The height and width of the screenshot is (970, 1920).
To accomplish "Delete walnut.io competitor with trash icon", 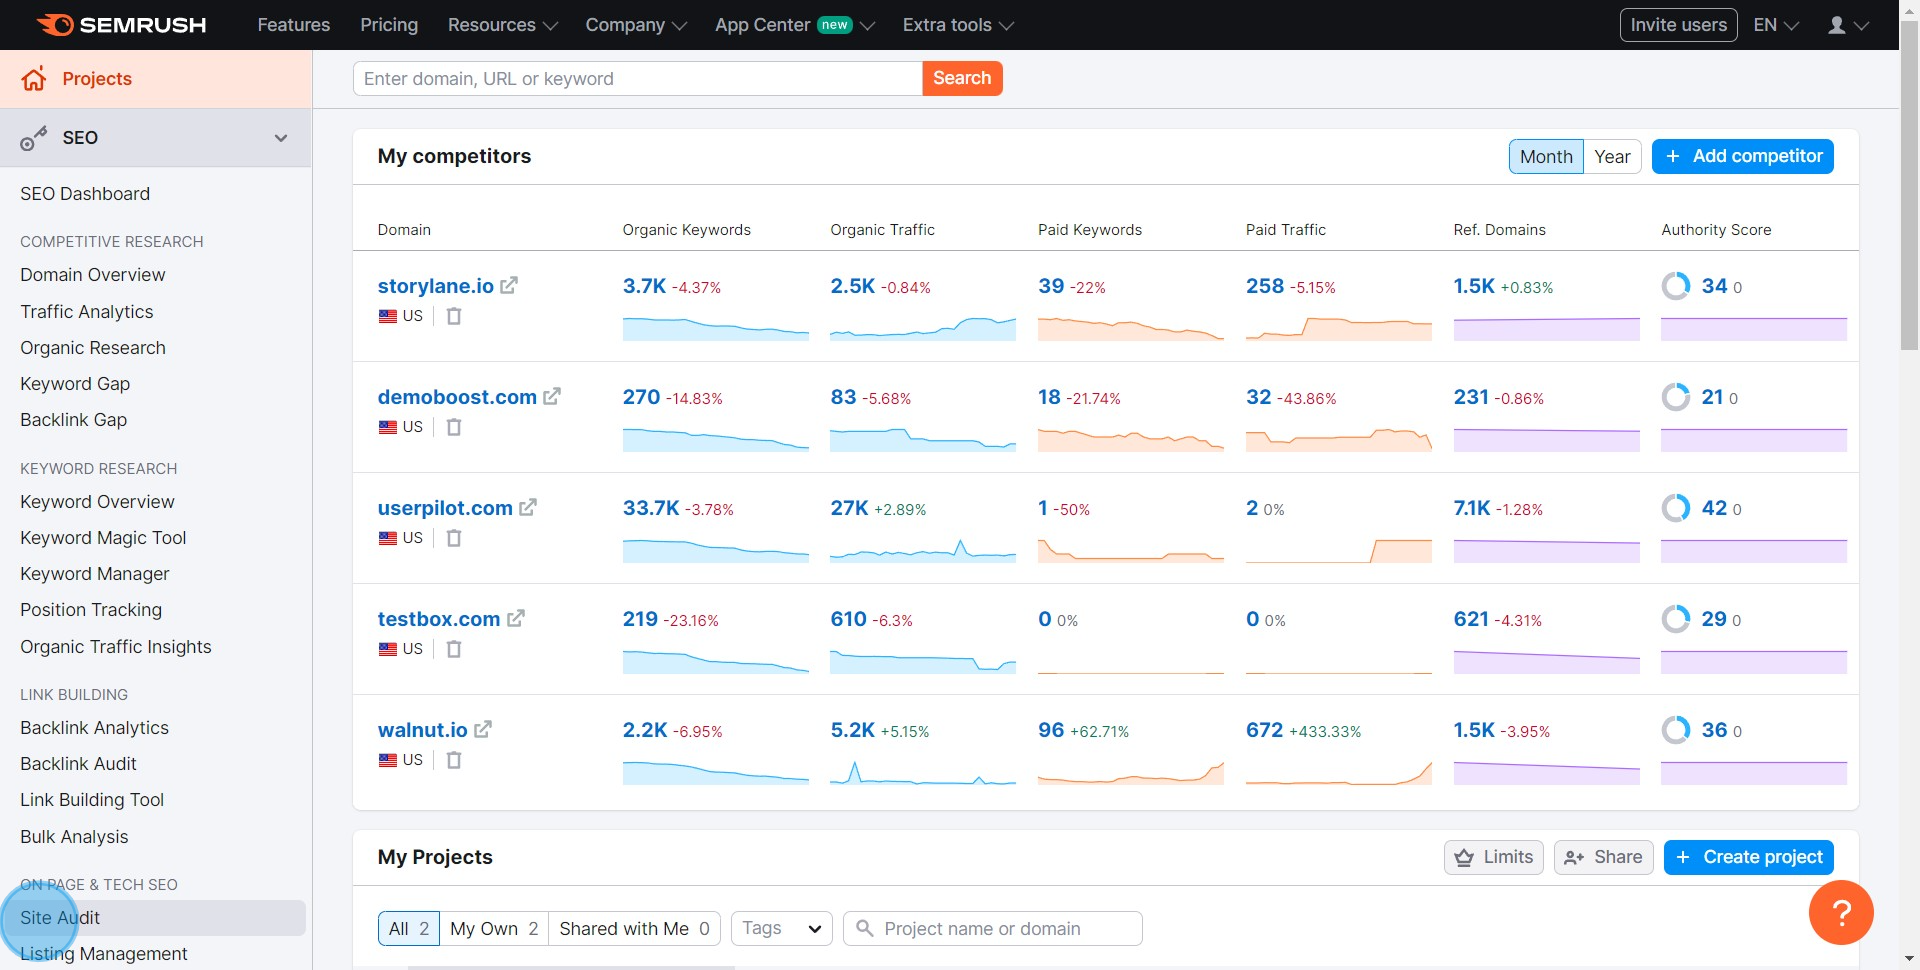I will coord(454,760).
